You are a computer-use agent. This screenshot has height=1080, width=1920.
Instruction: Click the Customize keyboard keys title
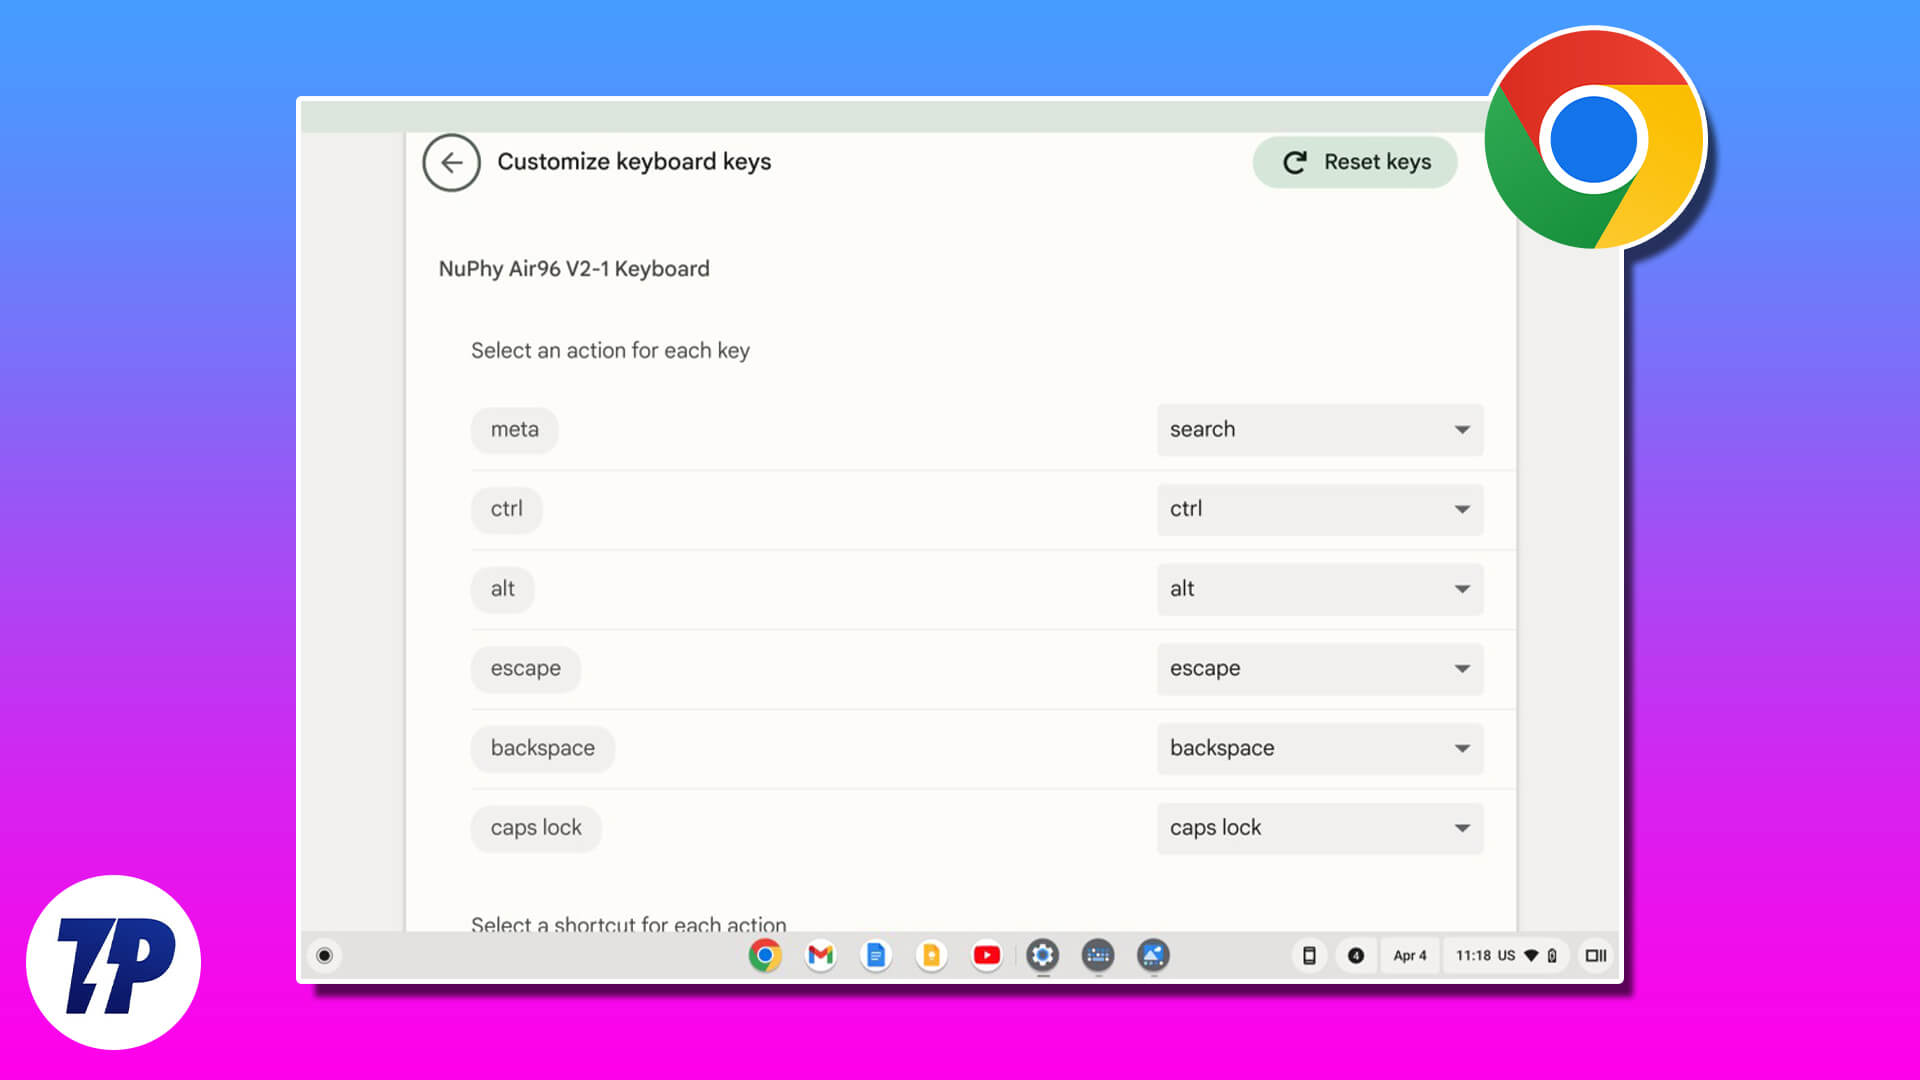[x=634, y=162]
